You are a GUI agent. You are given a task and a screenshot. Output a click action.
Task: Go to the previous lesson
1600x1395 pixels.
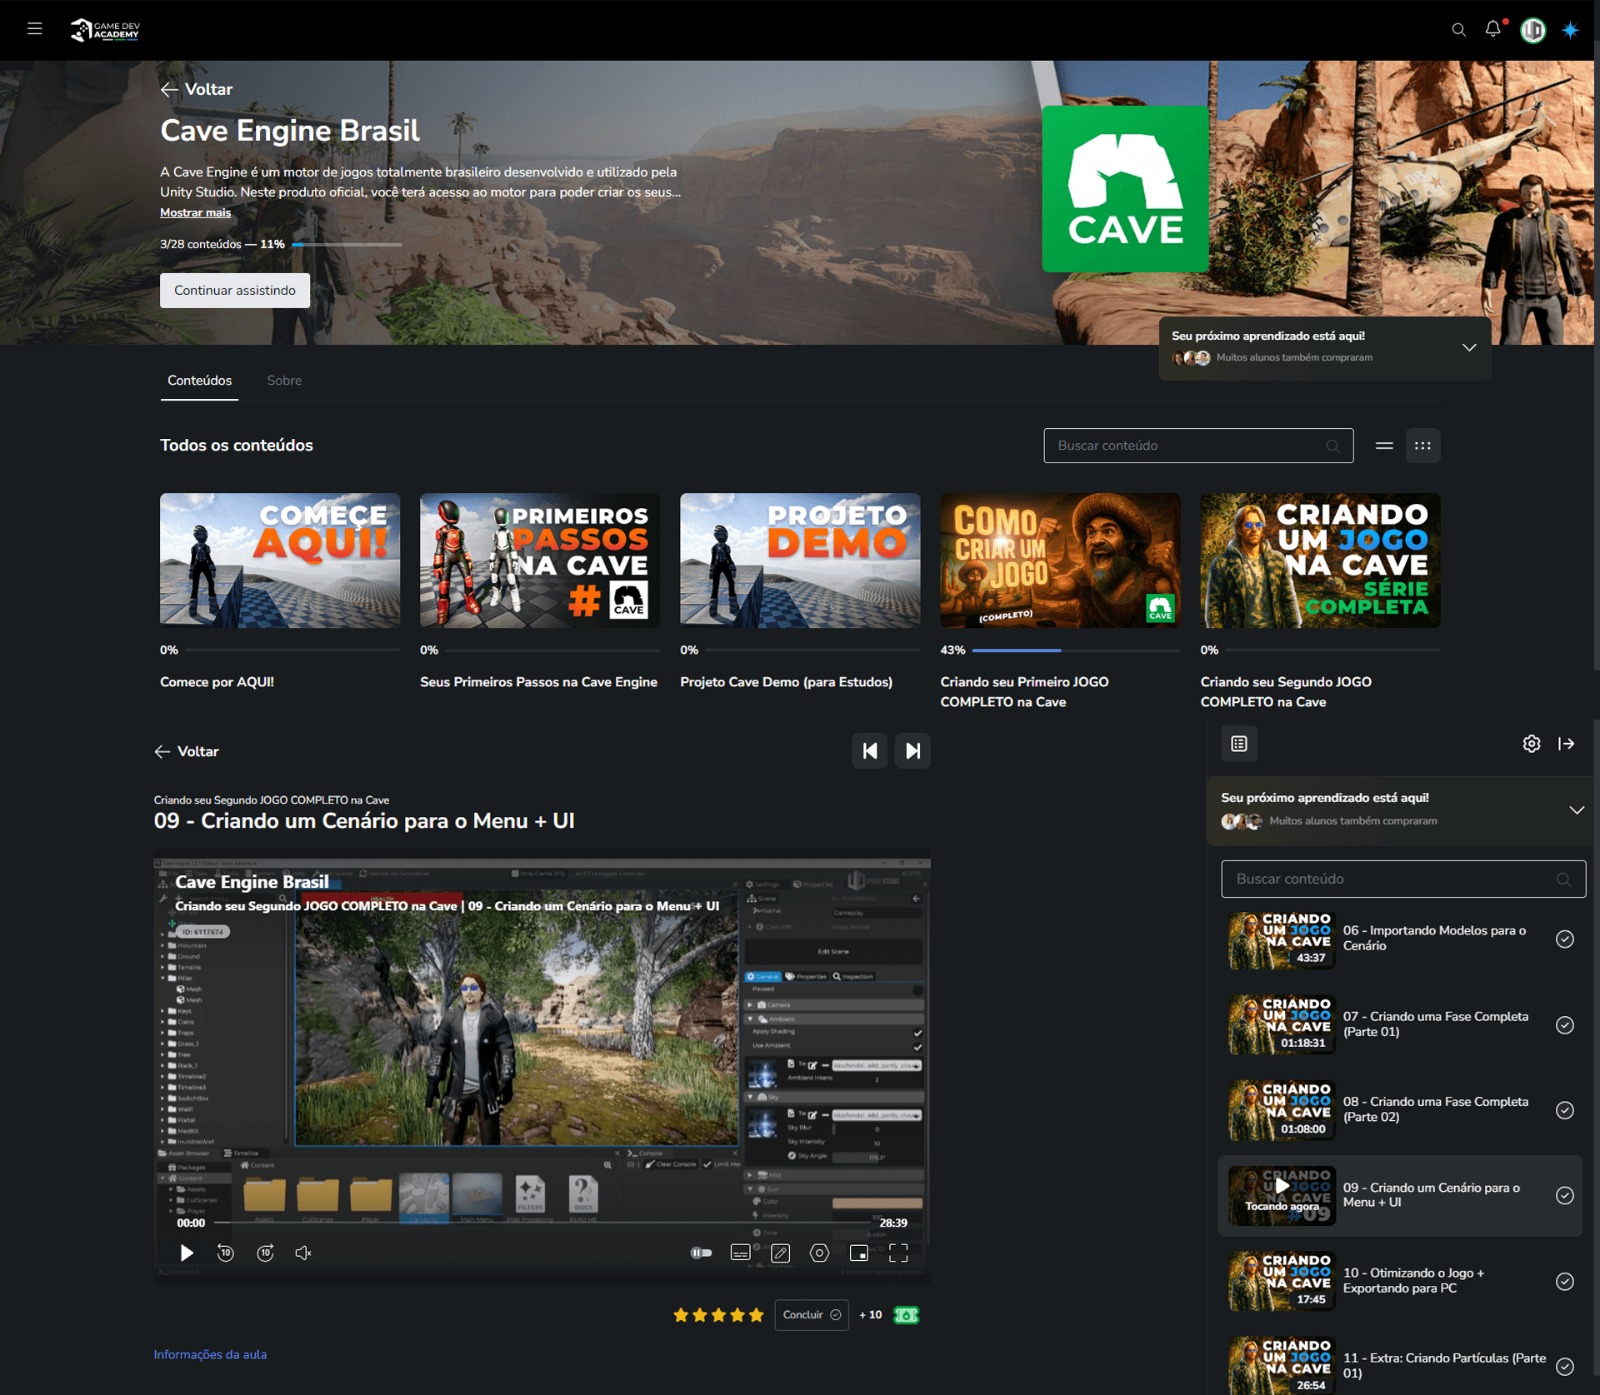(870, 751)
